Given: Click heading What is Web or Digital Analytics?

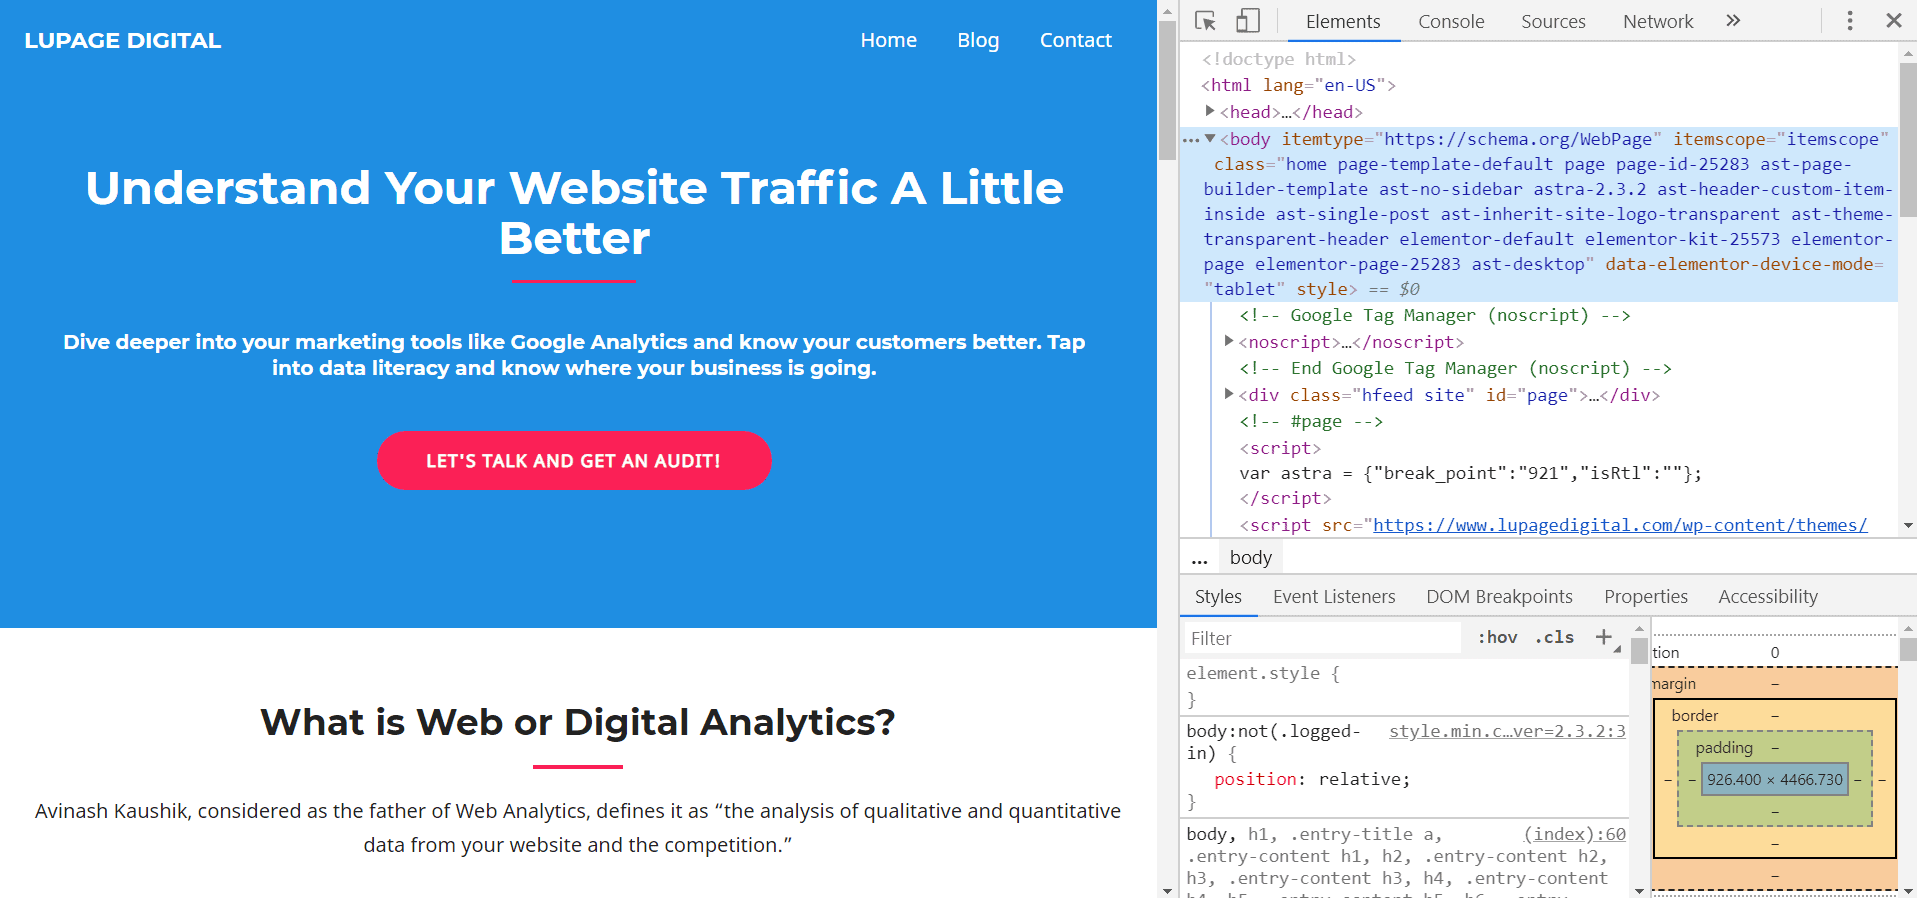Looking at the screenshot, I should point(578,722).
